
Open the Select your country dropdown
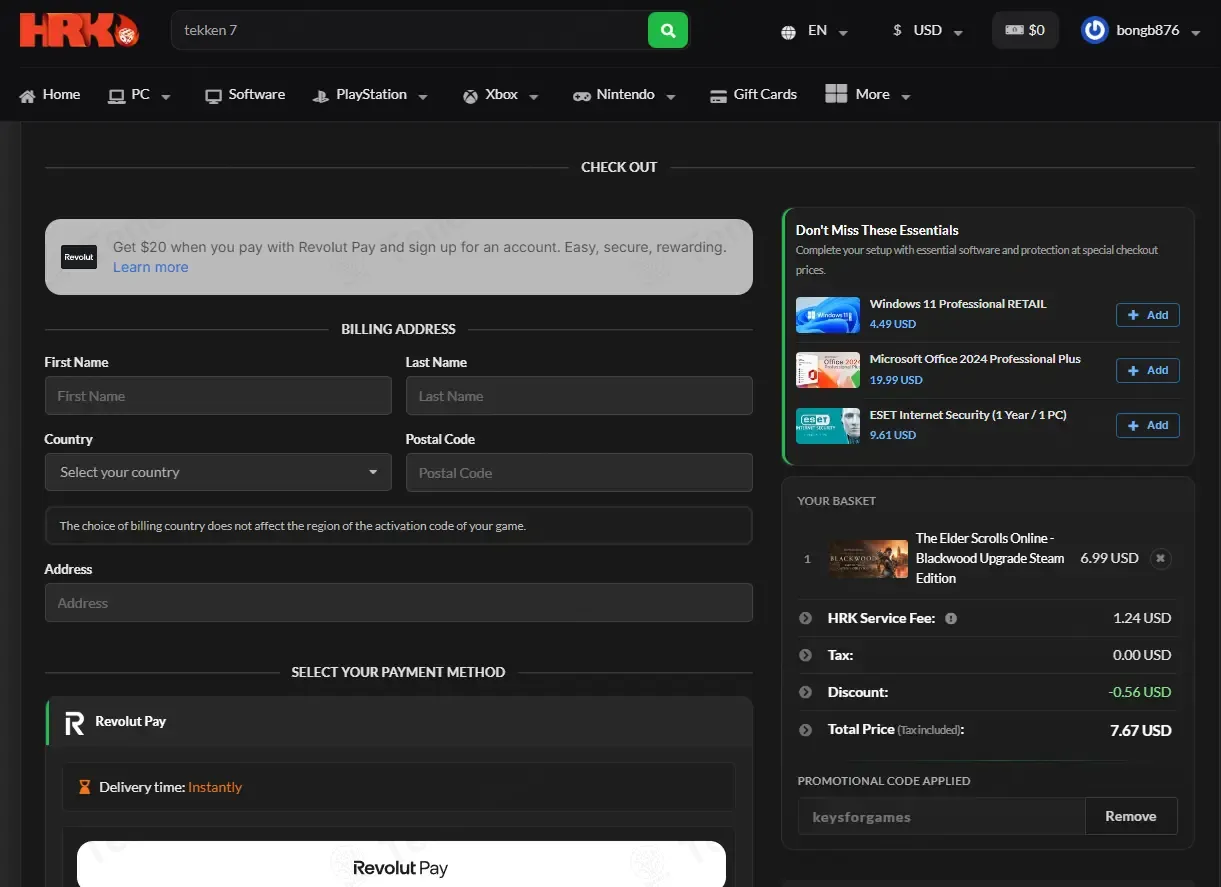pos(218,472)
